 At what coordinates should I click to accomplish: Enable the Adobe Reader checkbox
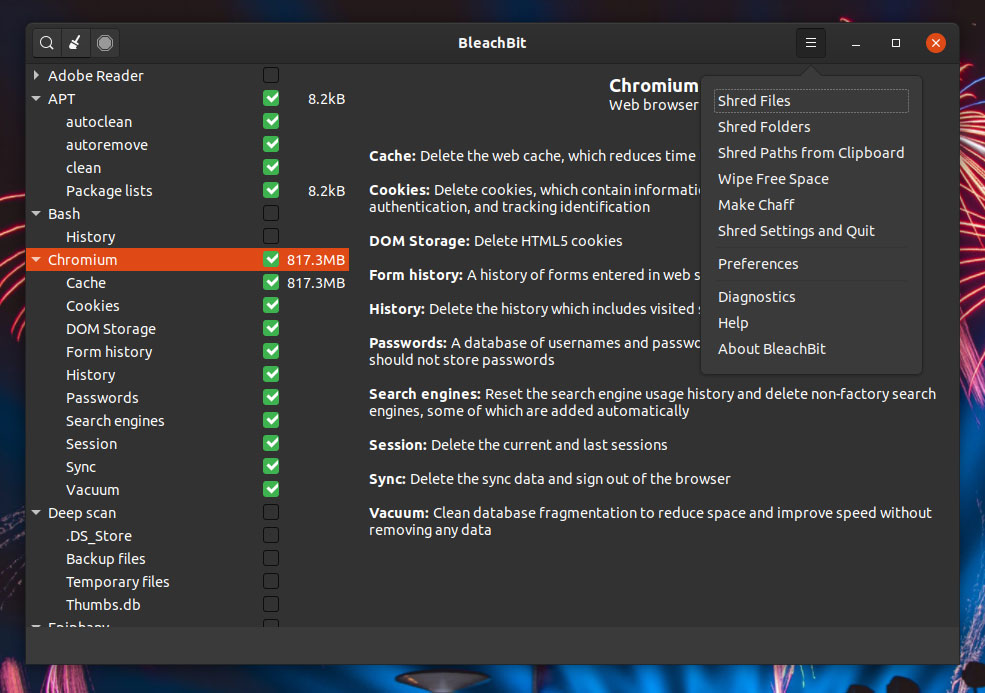tap(271, 76)
